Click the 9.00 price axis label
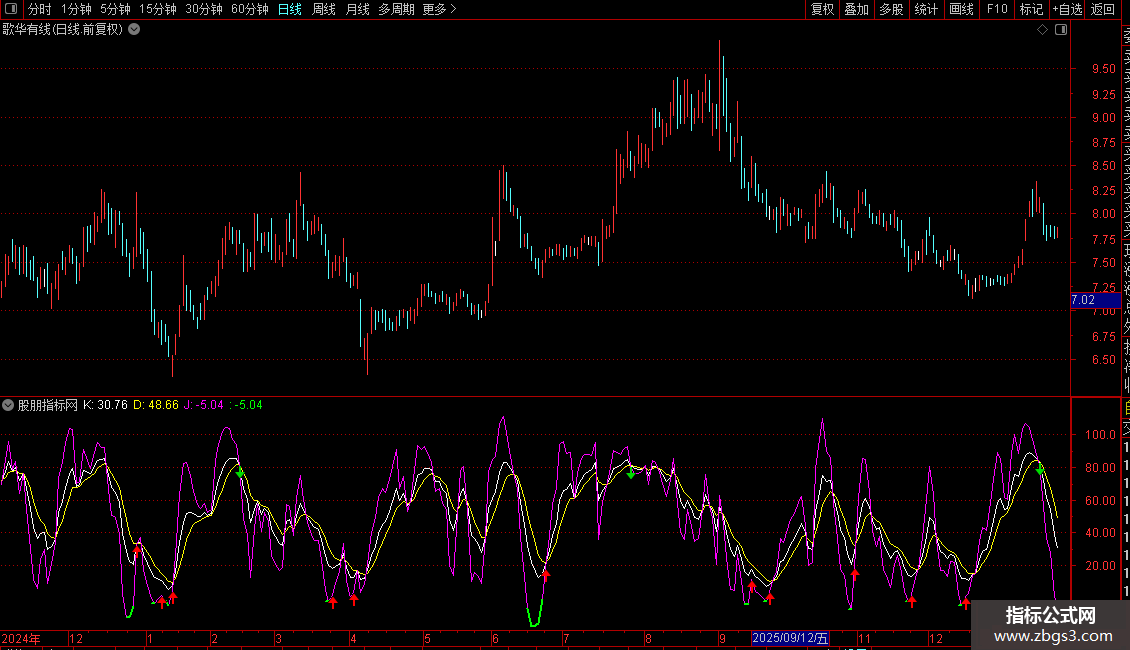The height and width of the screenshot is (650, 1130). tap(1103, 117)
